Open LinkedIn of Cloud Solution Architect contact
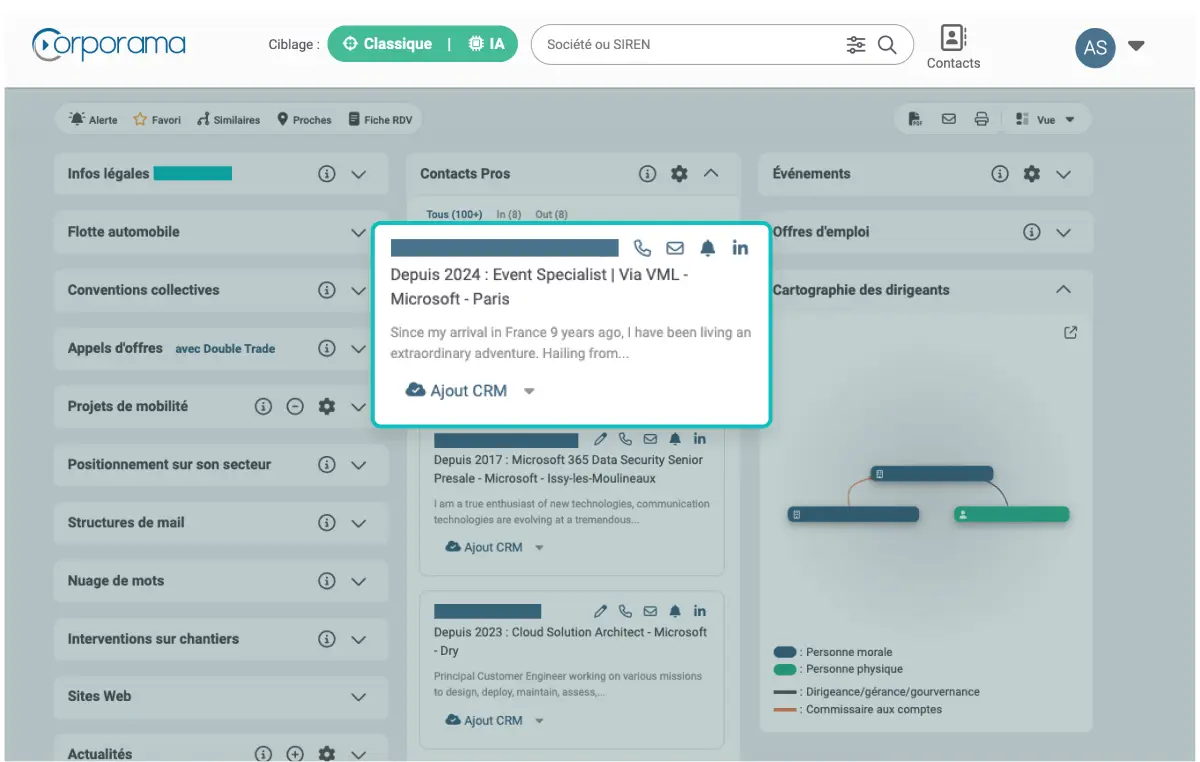 700,611
